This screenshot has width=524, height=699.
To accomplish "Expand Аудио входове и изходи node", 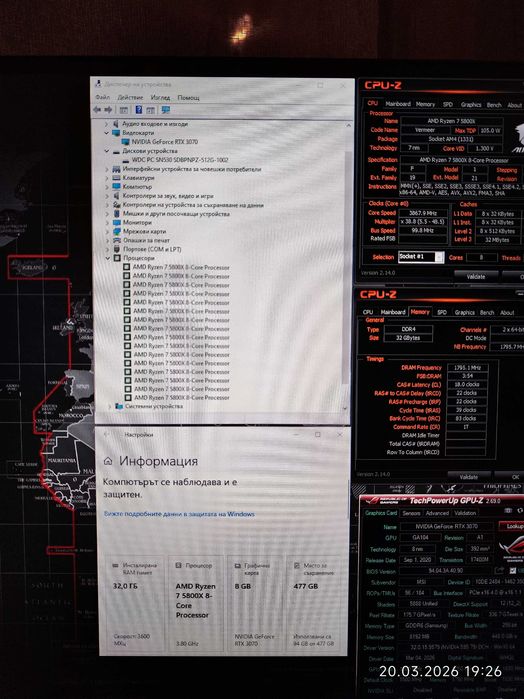I will 106,124.
